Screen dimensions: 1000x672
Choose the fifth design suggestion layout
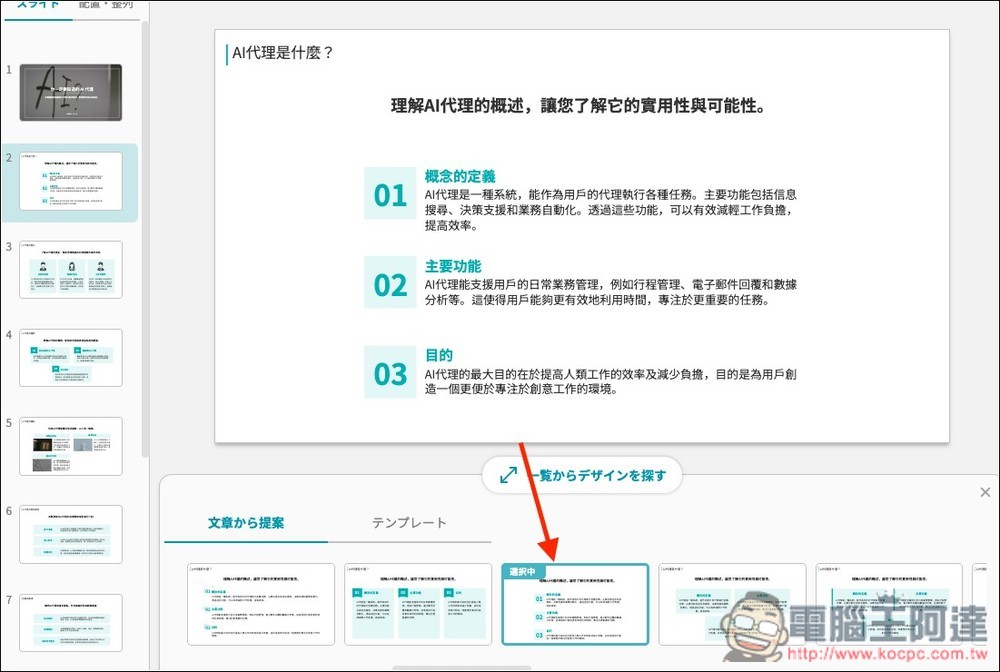[889, 604]
